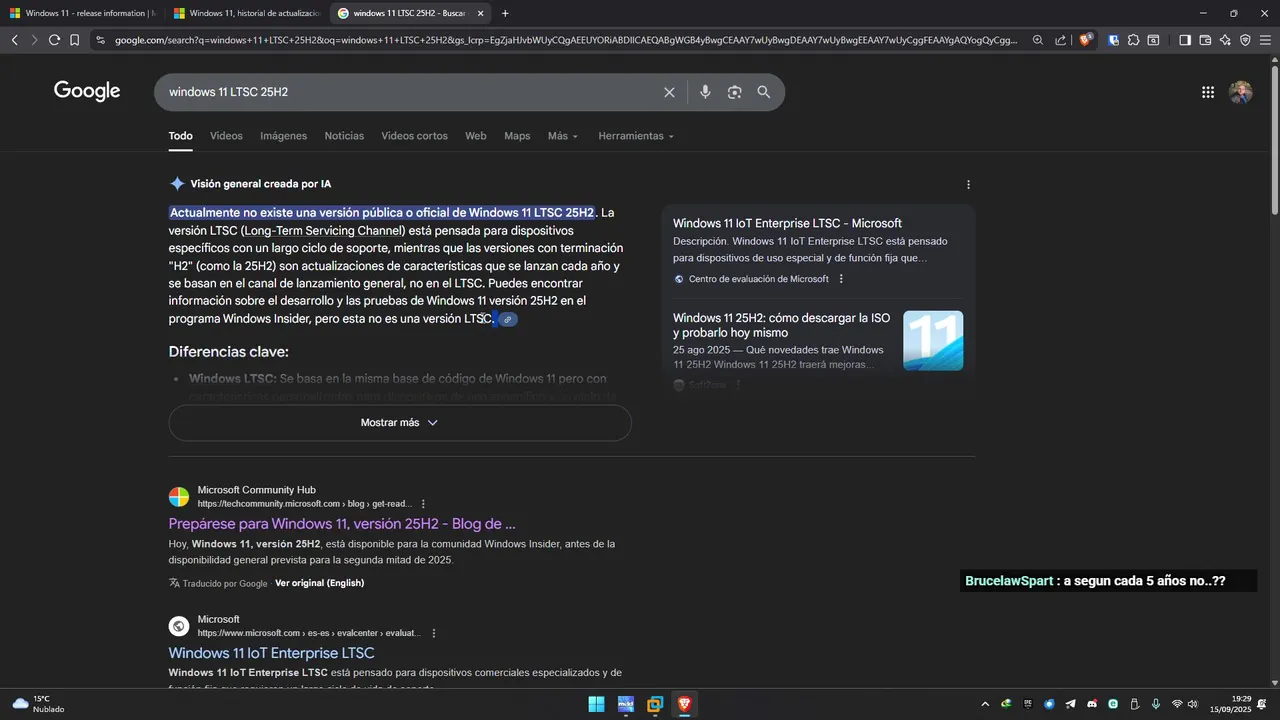Image resolution: width=1280 pixels, height=720 pixels.
Task: Open new browser tab with plus icon
Action: tap(505, 13)
